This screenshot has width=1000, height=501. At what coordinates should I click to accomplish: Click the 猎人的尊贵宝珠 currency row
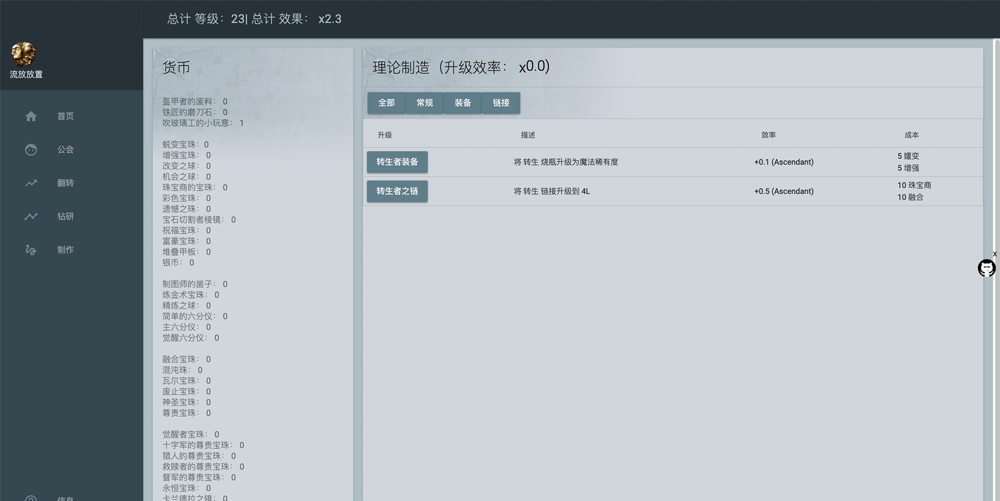(x=199, y=456)
